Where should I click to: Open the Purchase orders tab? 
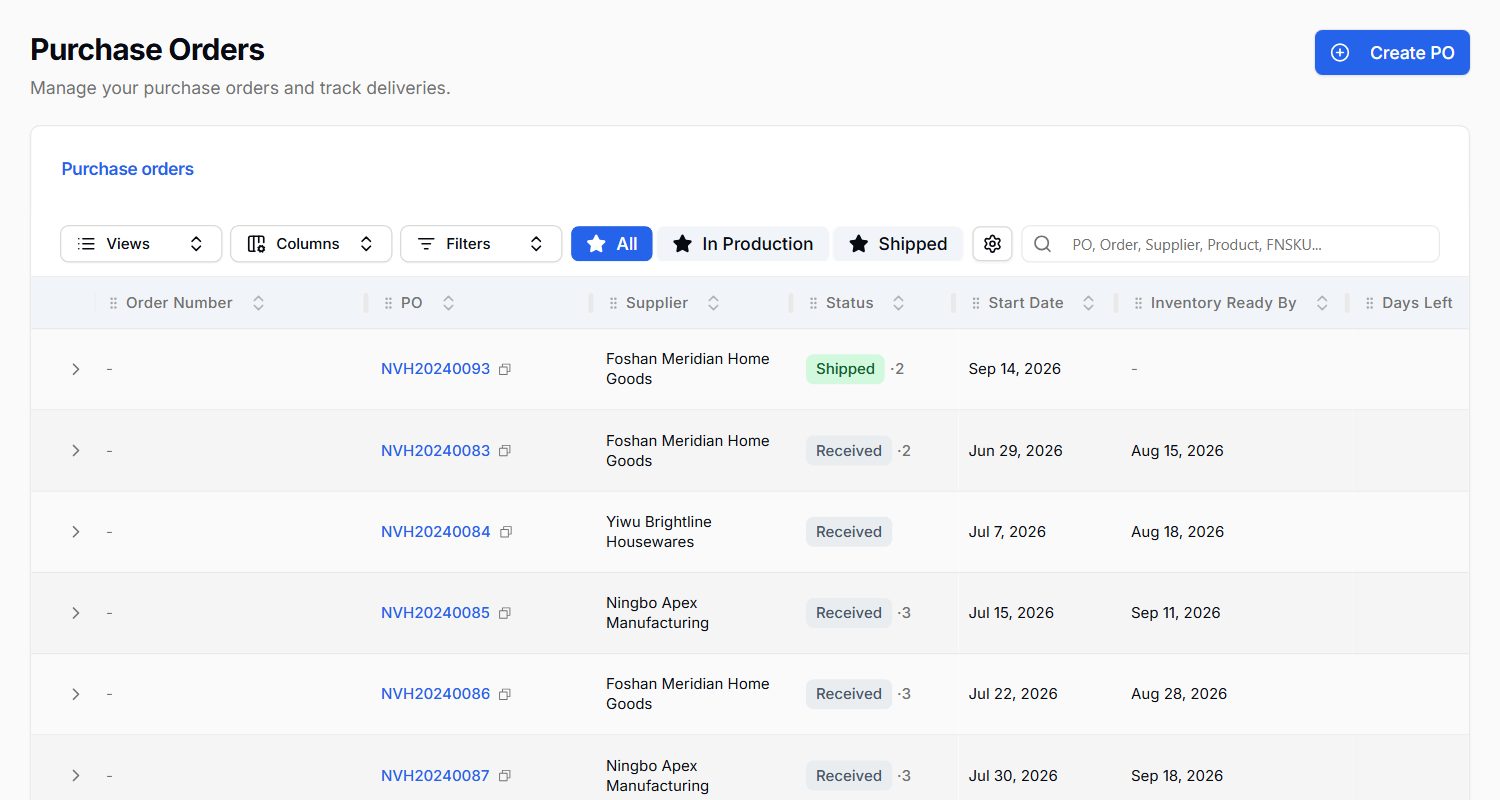[128, 169]
